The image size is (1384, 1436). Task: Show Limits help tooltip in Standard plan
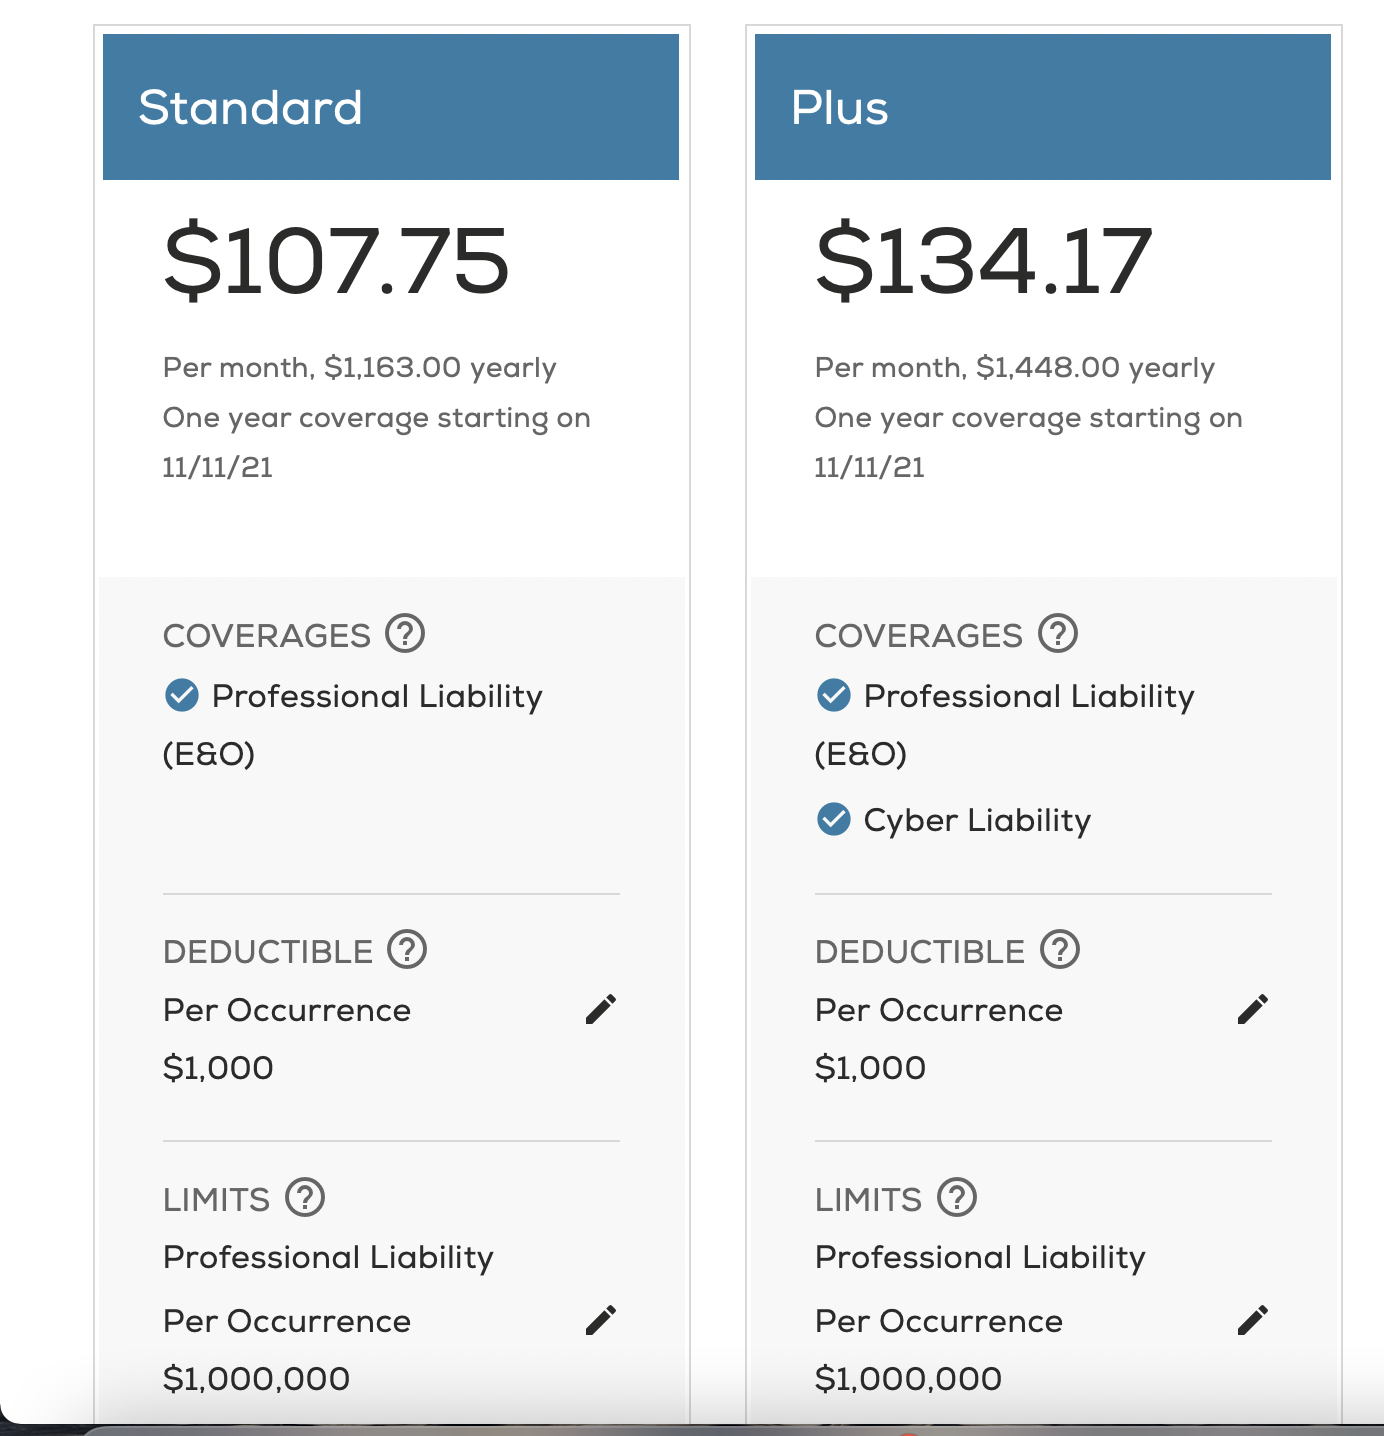coord(305,1197)
